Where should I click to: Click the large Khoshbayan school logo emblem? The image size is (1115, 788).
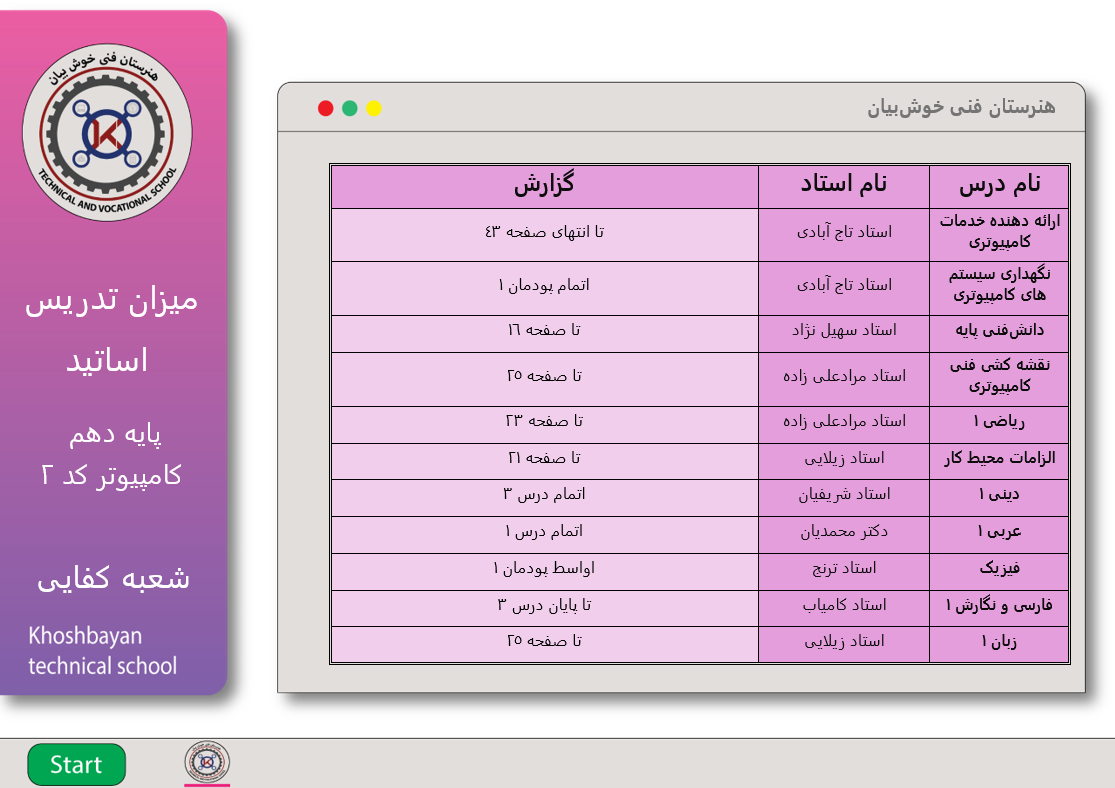[x=108, y=131]
